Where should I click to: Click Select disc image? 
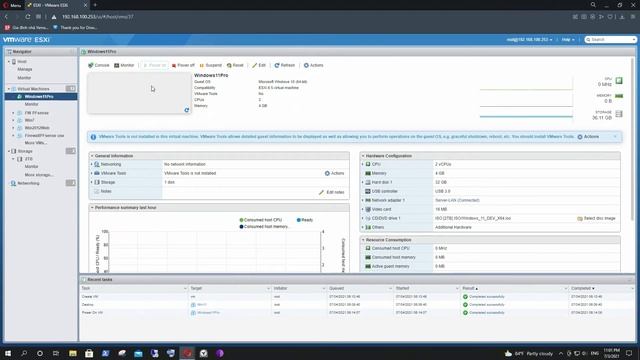[596, 218]
